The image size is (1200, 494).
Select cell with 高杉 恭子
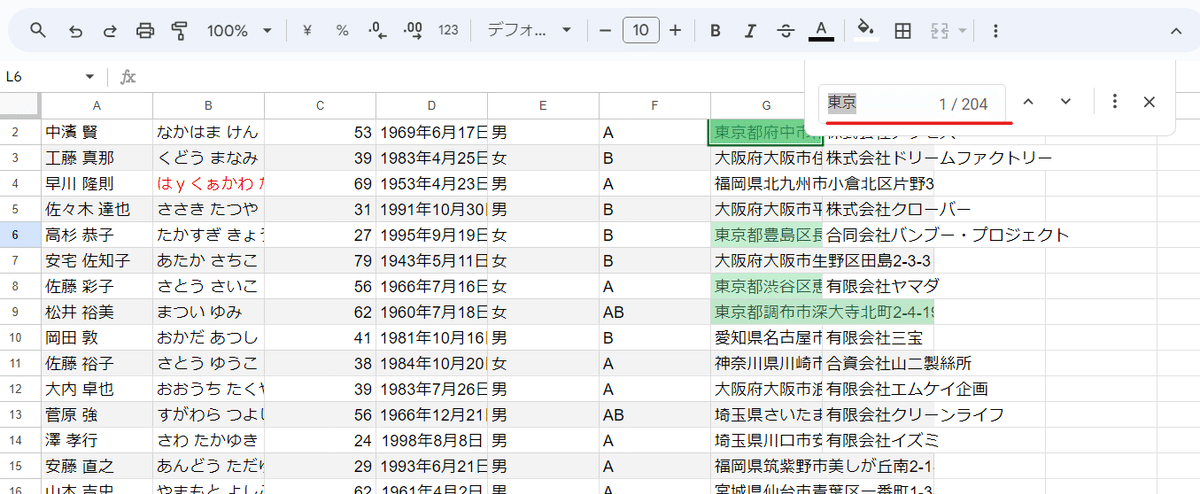coord(97,235)
